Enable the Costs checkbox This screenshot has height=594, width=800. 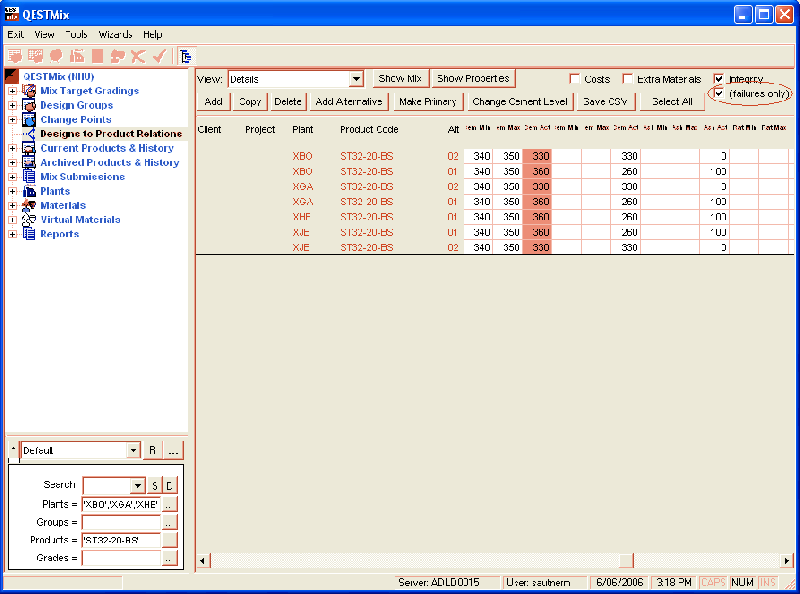577,78
